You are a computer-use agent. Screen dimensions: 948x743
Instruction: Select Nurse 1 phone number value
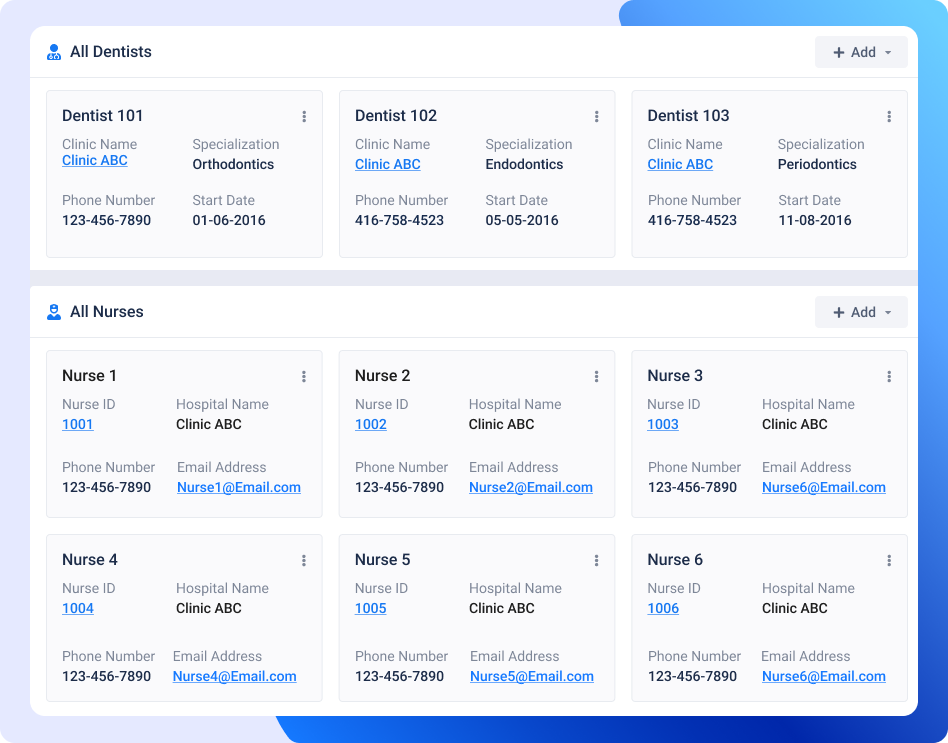coord(106,487)
